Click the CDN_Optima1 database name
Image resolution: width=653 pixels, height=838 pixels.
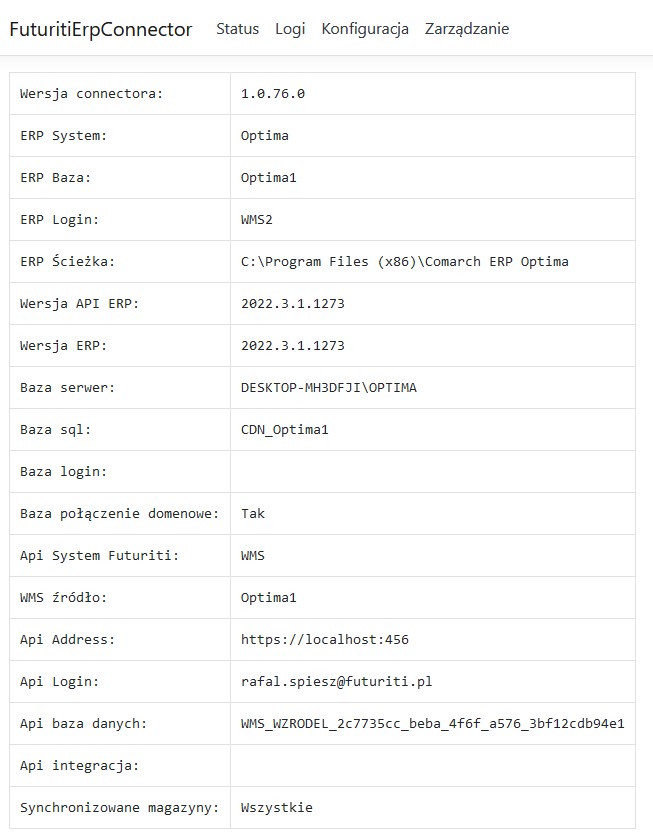[284, 430]
